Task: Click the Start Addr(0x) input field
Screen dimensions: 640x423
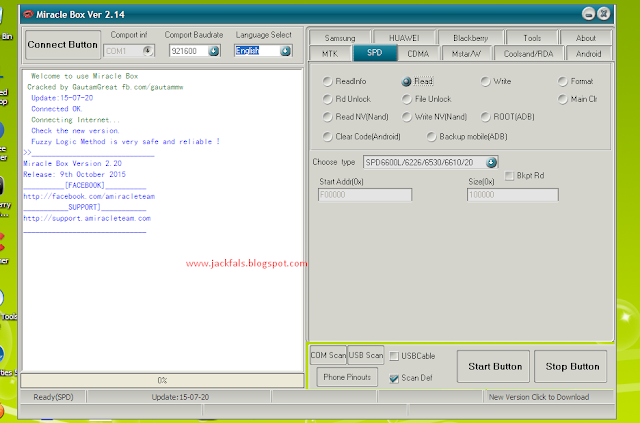Action: click(x=365, y=195)
